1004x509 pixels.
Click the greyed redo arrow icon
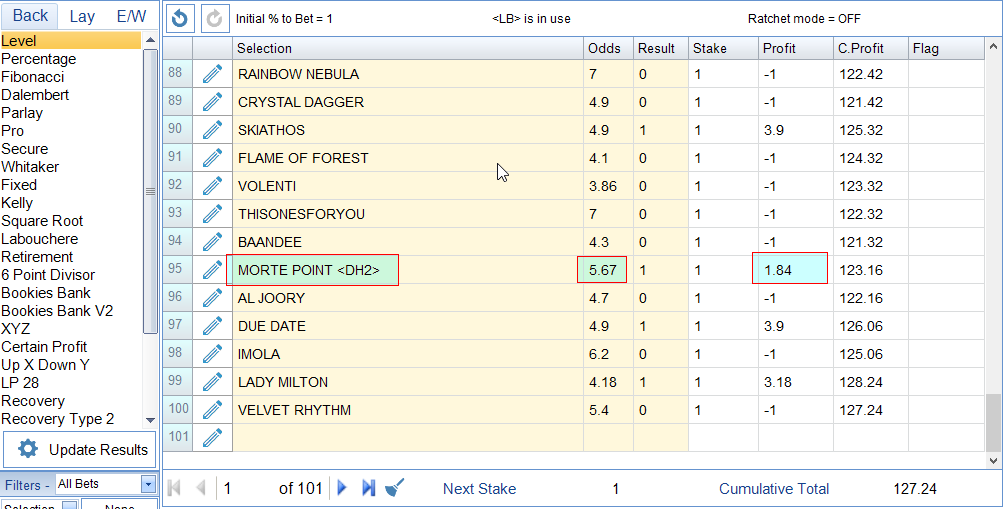tap(214, 18)
